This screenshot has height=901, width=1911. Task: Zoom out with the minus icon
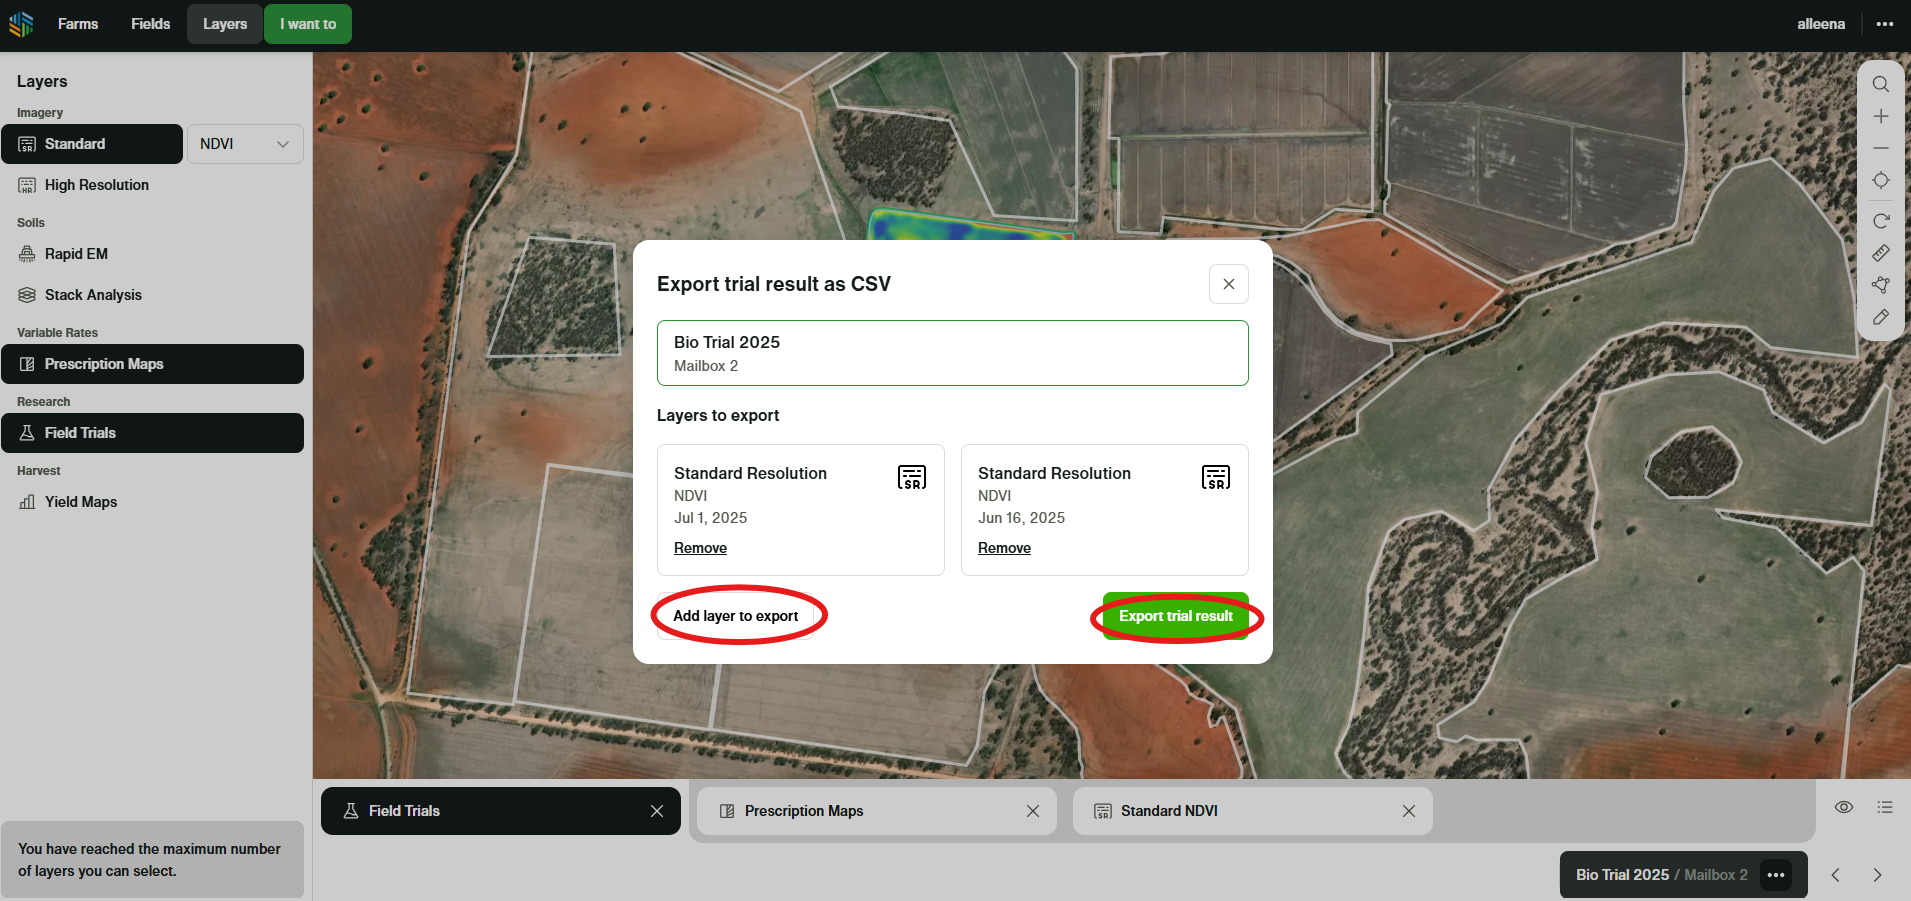coord(1880,148)
